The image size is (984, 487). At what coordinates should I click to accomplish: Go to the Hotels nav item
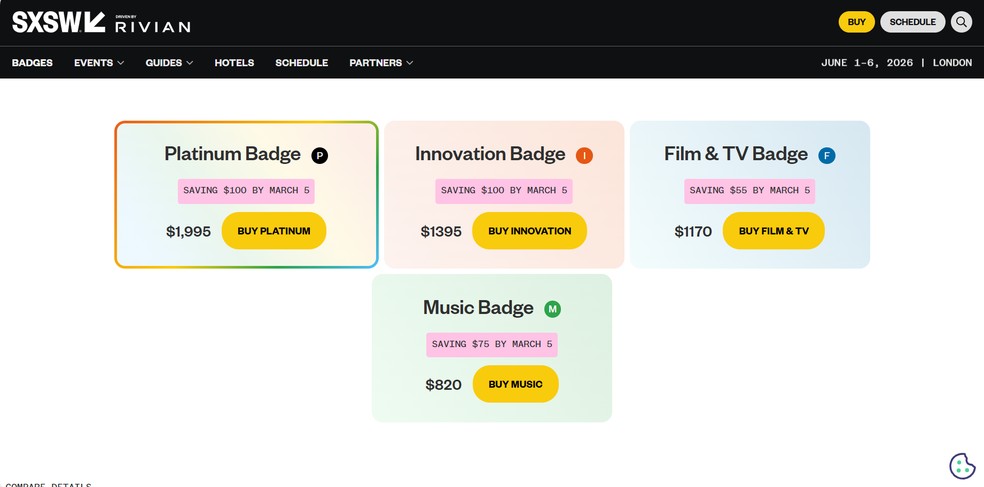pos(234,63)
